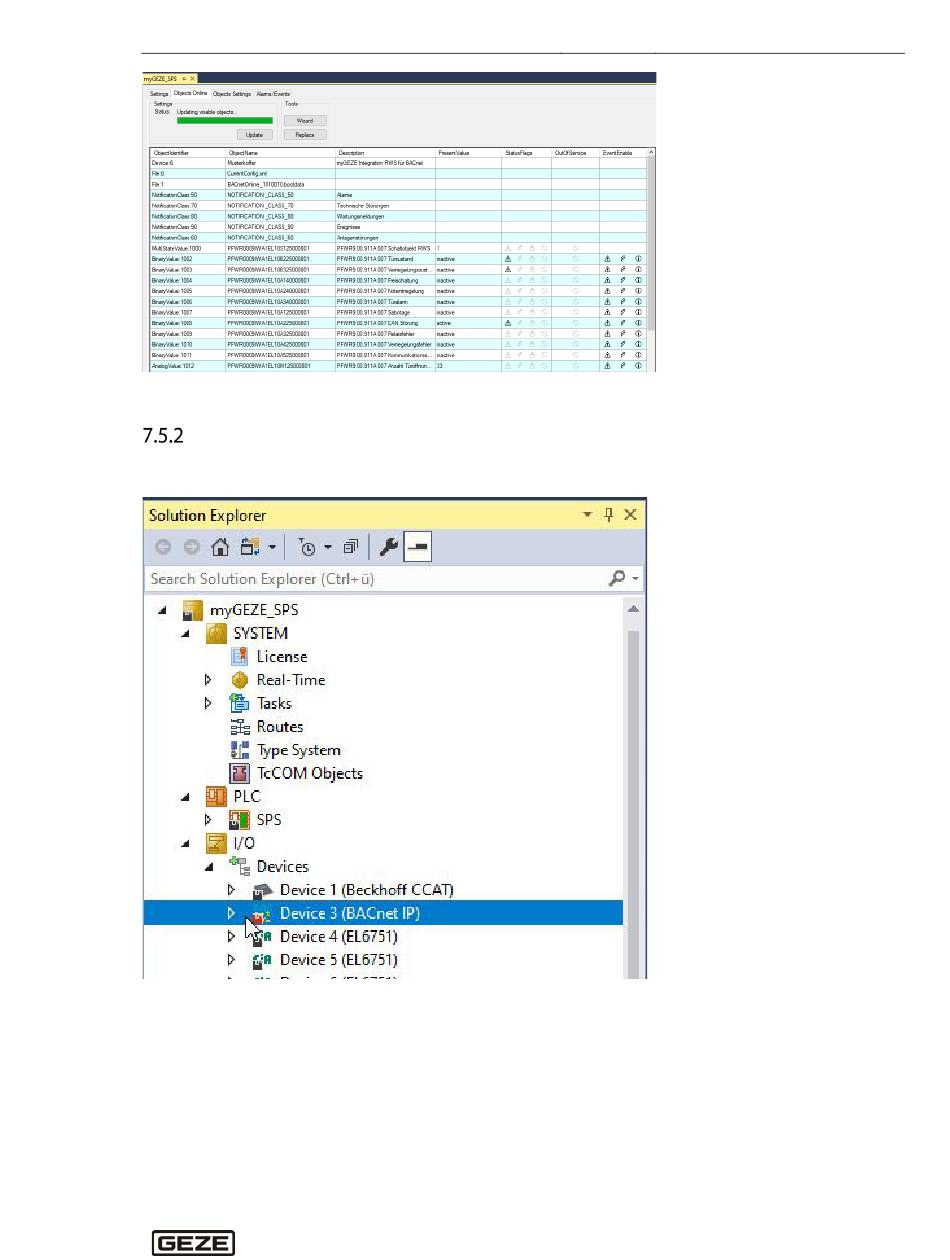The image size is (950, 1260).
Task: Collapse the Devices node
Action: (209, 867)
